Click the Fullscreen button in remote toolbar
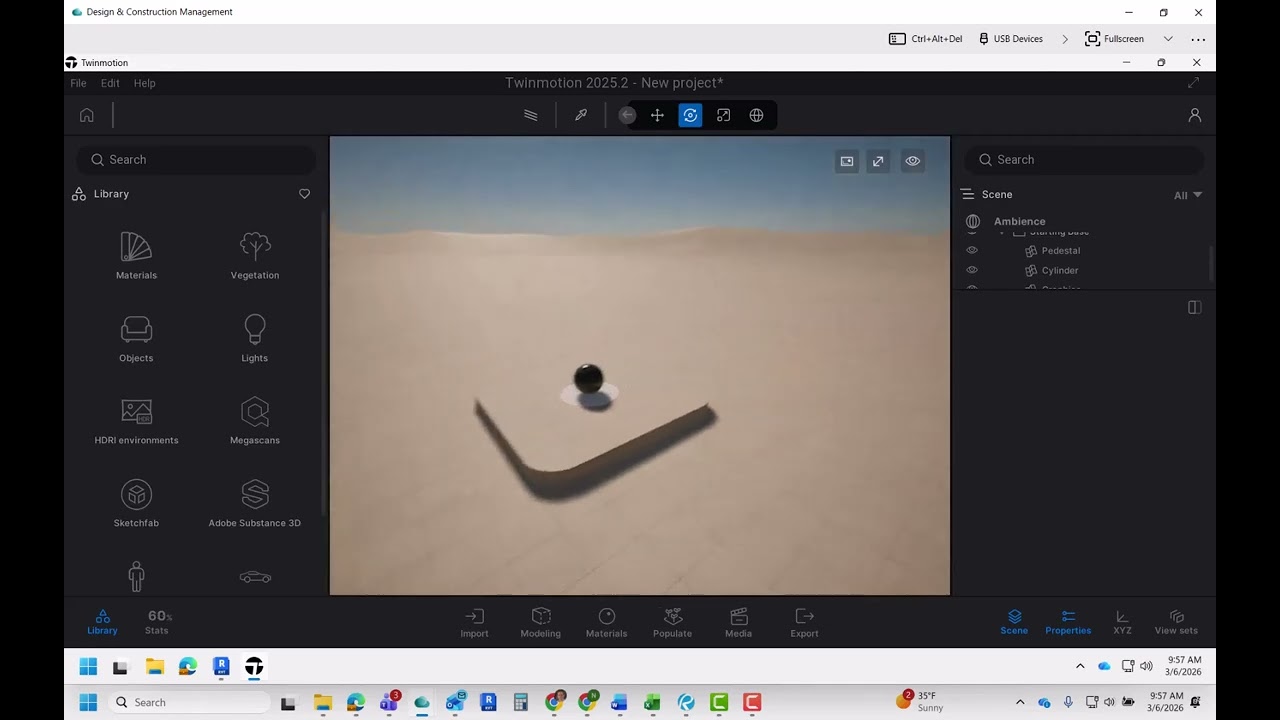 [x=1114, y=39]
